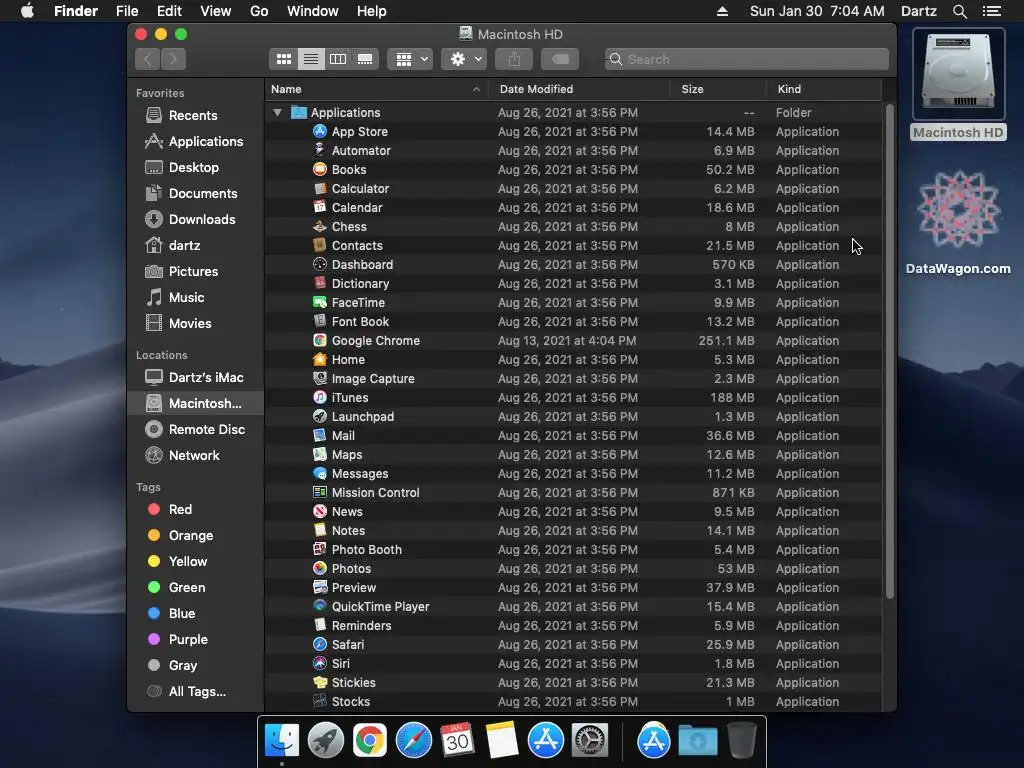
Task: Open the File menu
Action: 127,11
